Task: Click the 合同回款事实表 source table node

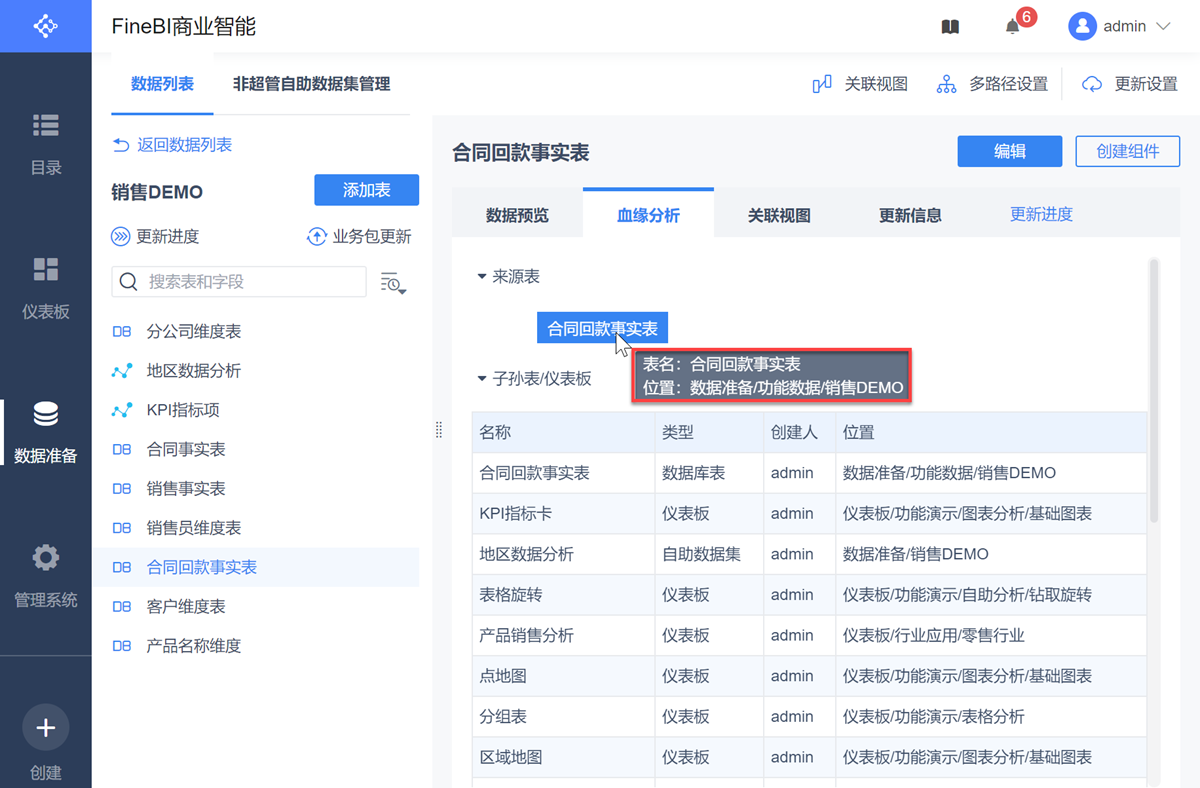Action: [602, 328]
